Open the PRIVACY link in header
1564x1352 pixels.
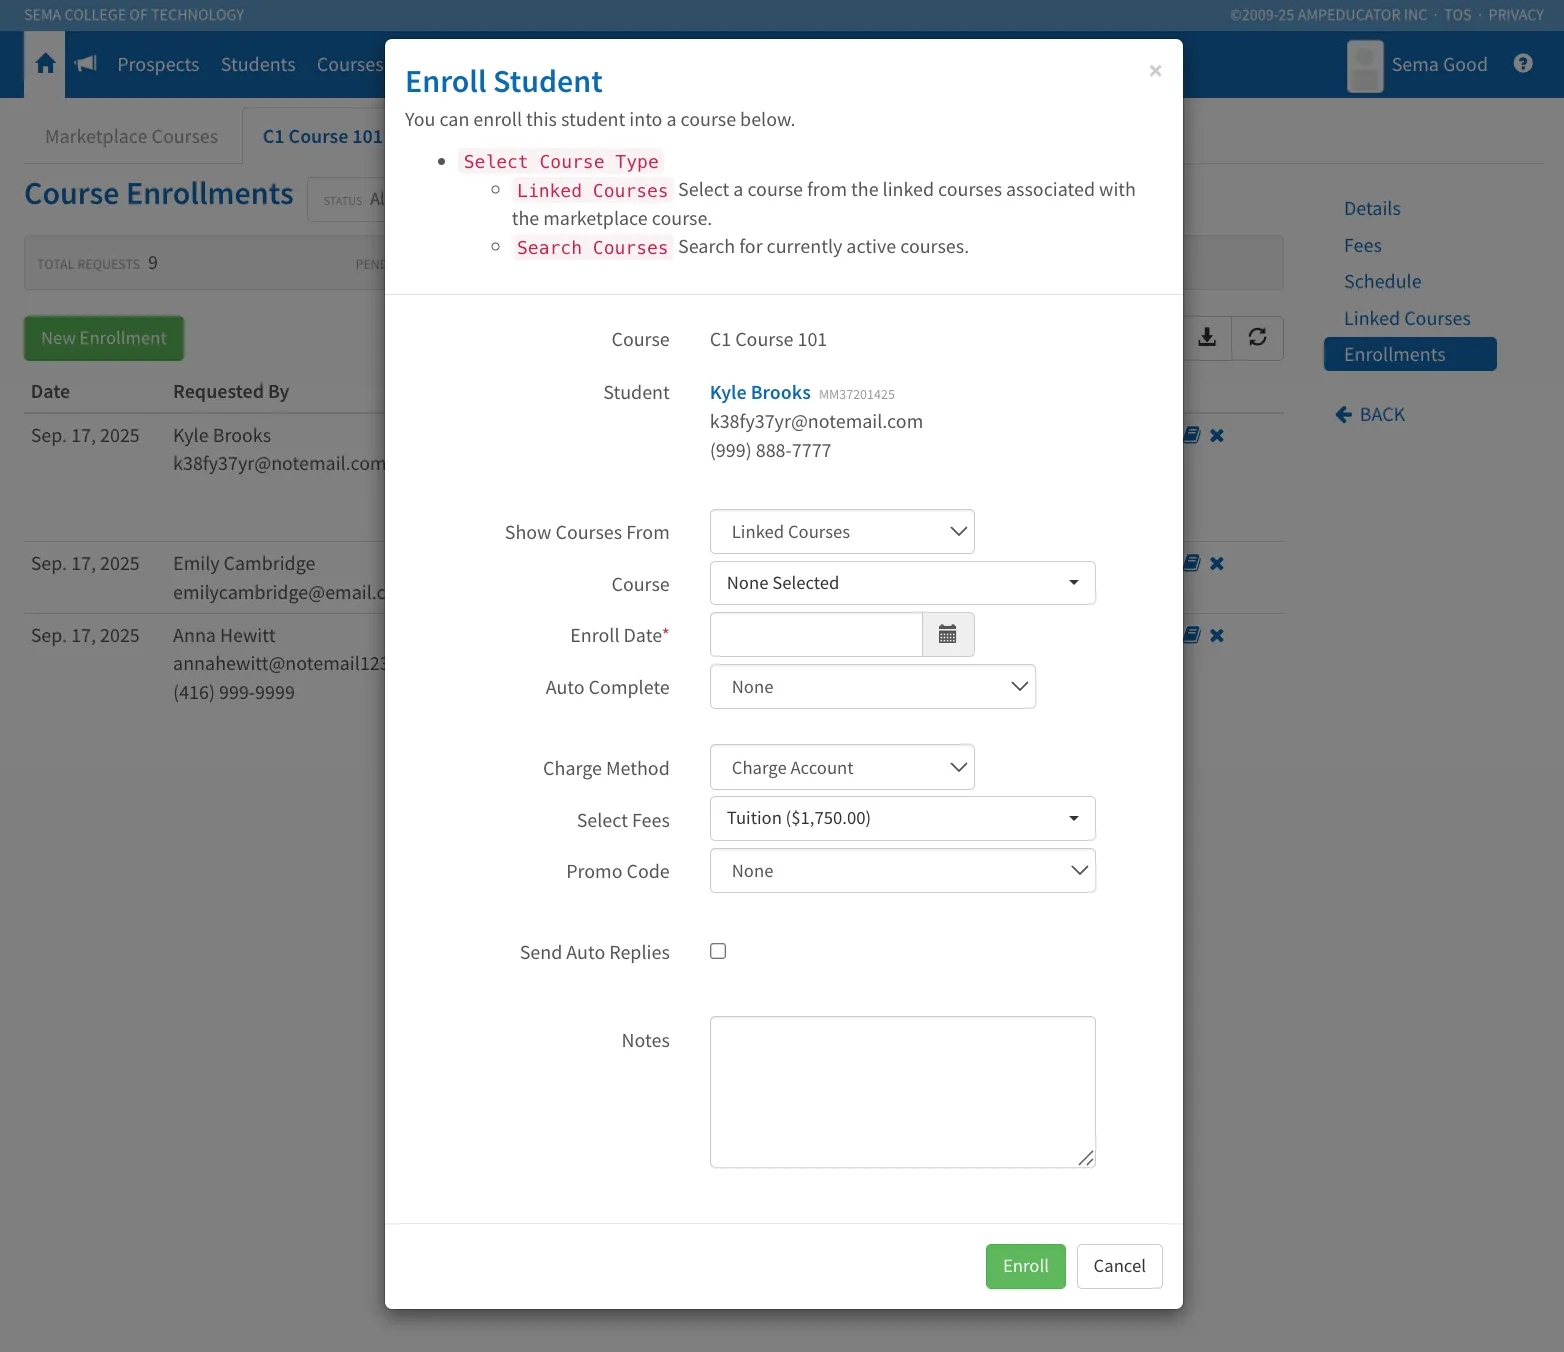(x=1516, y=15)
